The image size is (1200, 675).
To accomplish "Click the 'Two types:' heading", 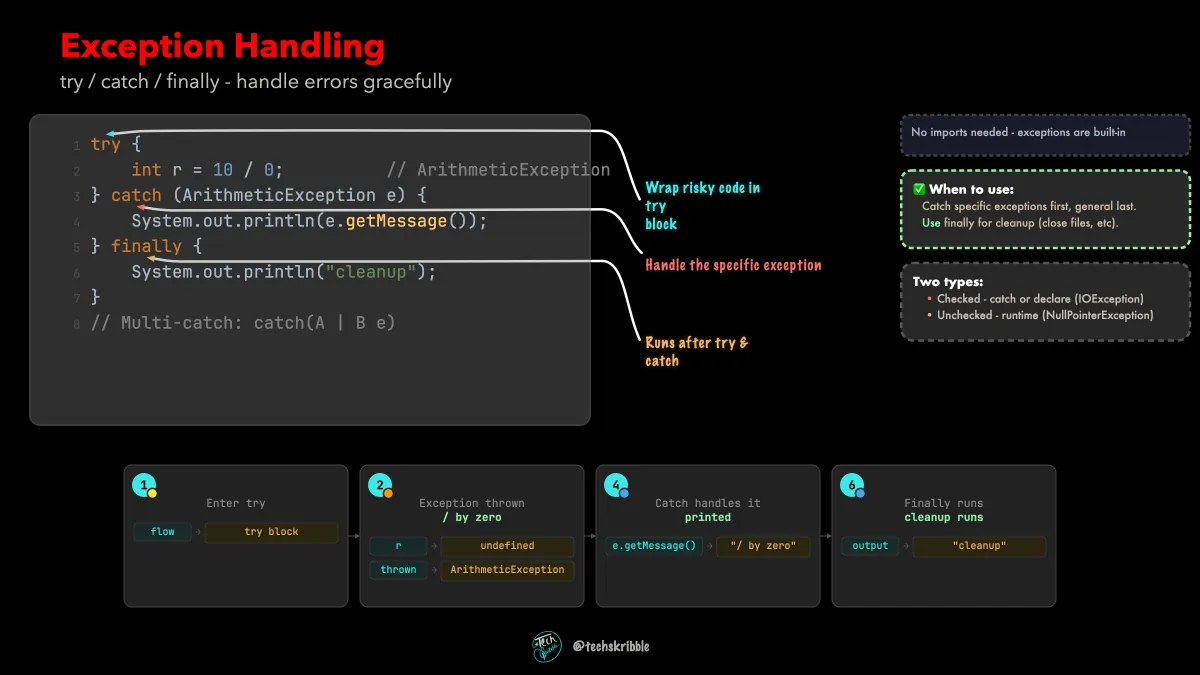I will point(947,282).
